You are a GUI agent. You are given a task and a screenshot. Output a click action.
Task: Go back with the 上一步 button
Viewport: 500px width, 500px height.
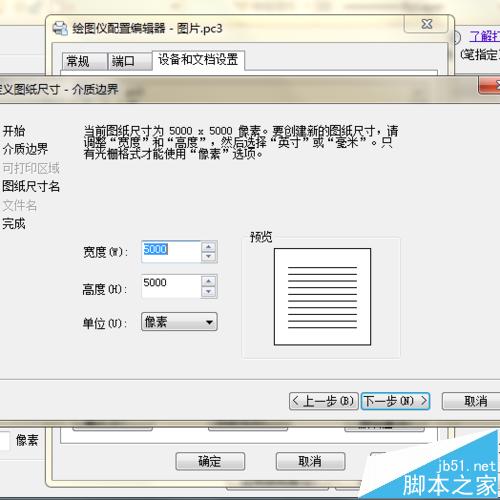click(323, 401)
